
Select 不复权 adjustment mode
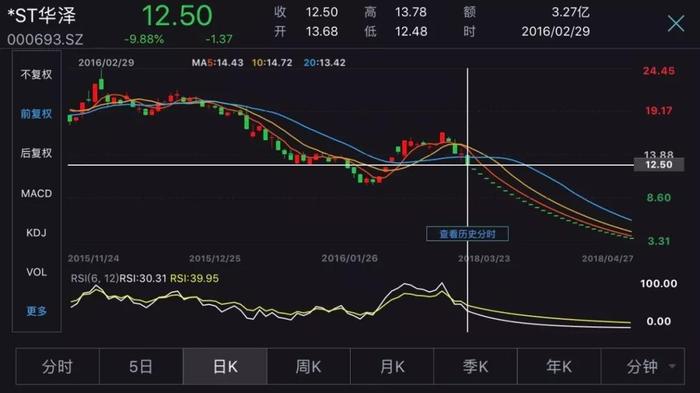(36, 75)
